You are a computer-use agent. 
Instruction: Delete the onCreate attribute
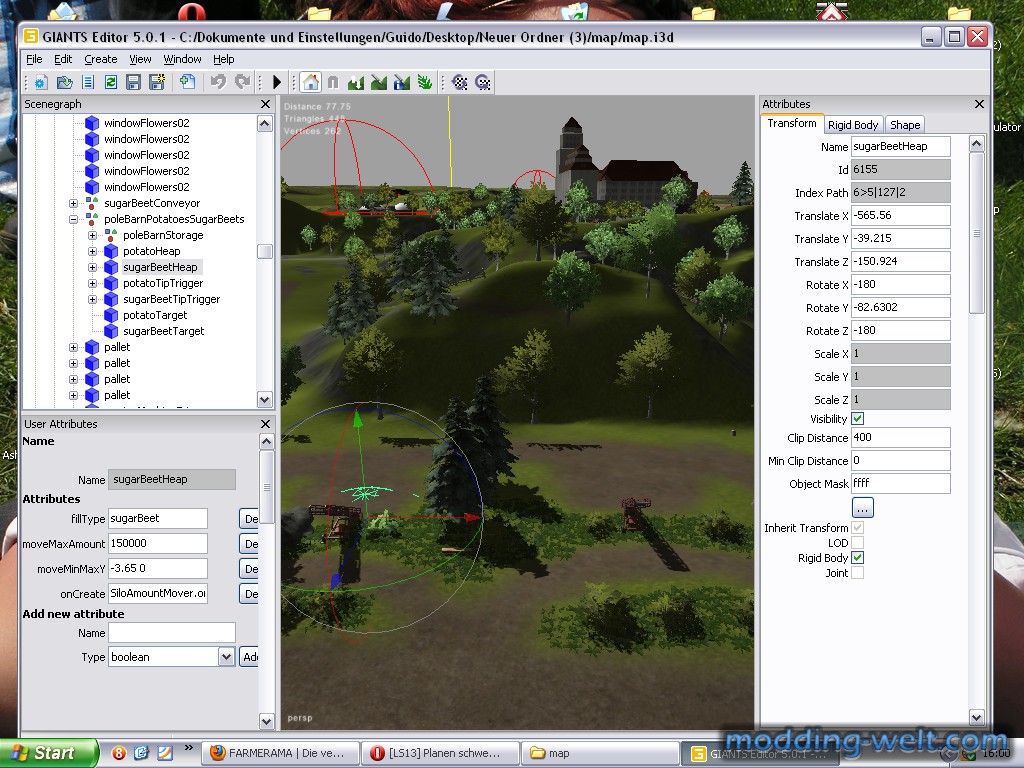249,594
